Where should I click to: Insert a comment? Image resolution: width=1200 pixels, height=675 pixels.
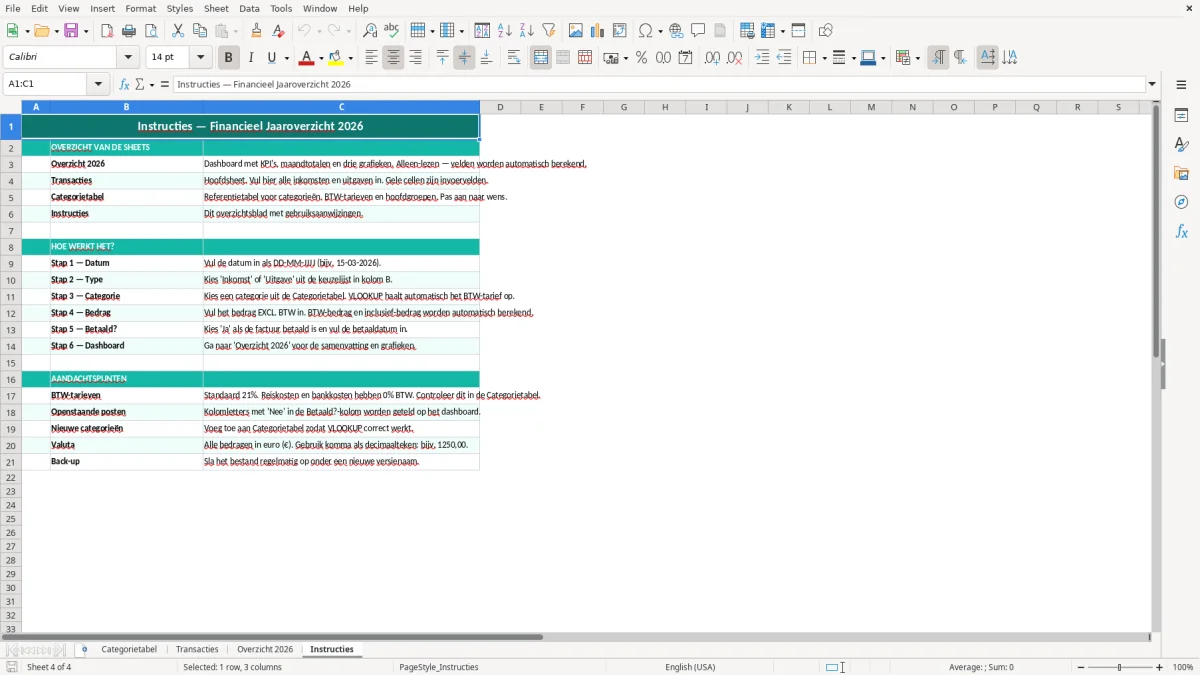coord(698,31)
